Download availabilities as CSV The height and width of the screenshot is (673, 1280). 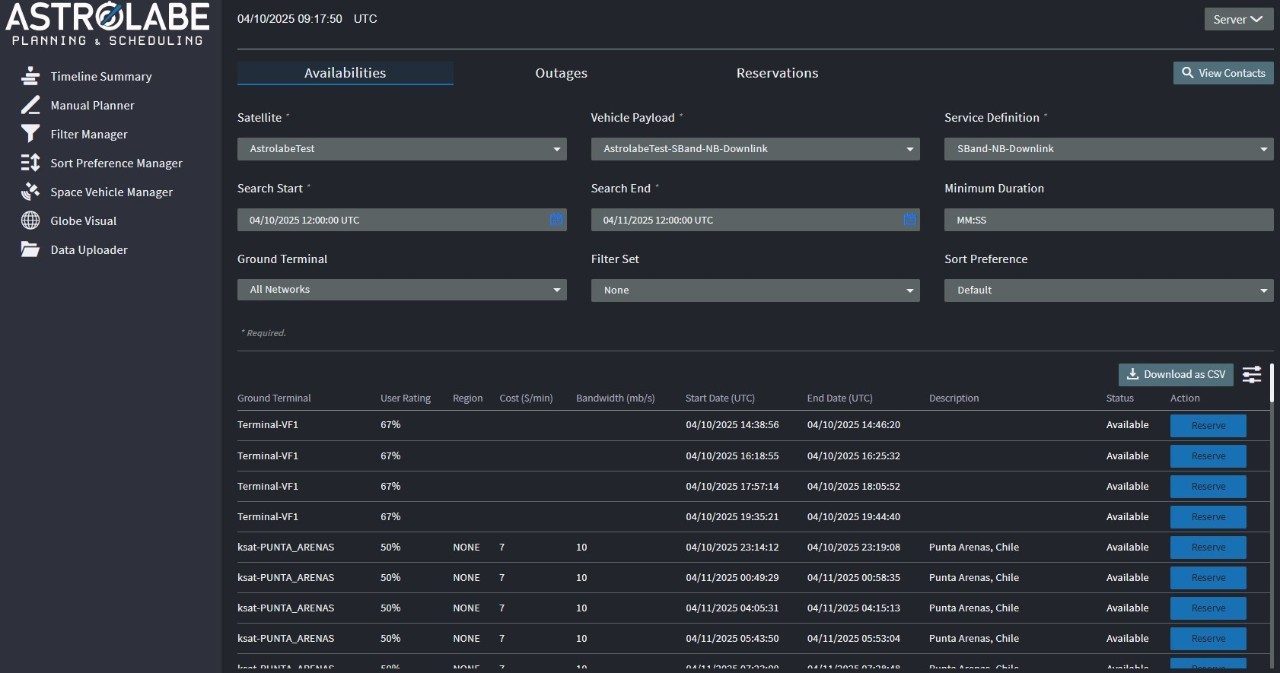click(x=1176, y=374)
